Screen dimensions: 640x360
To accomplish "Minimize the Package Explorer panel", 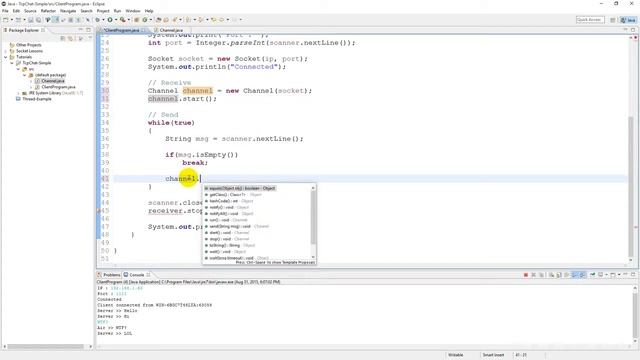I will (80, 30).
